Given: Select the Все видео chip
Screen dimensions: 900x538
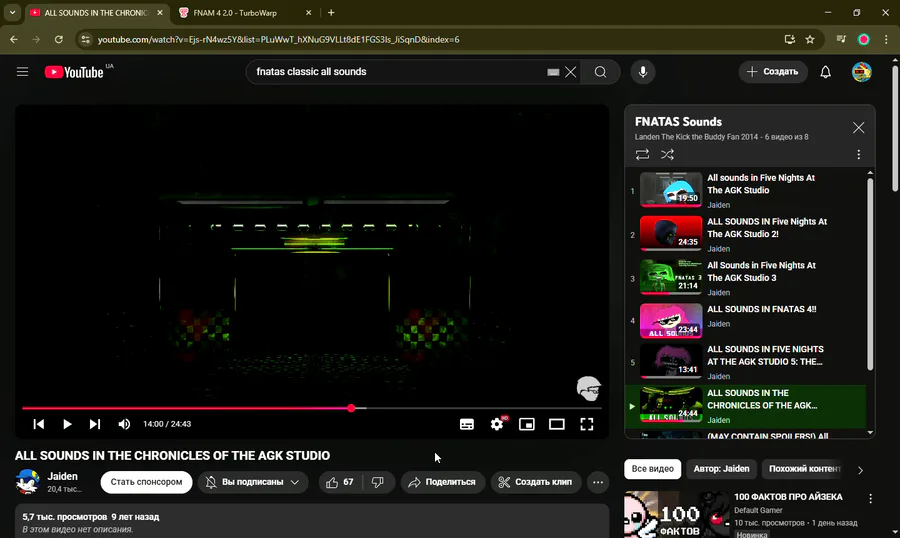Looking at the screenshot, I should 653,469.
